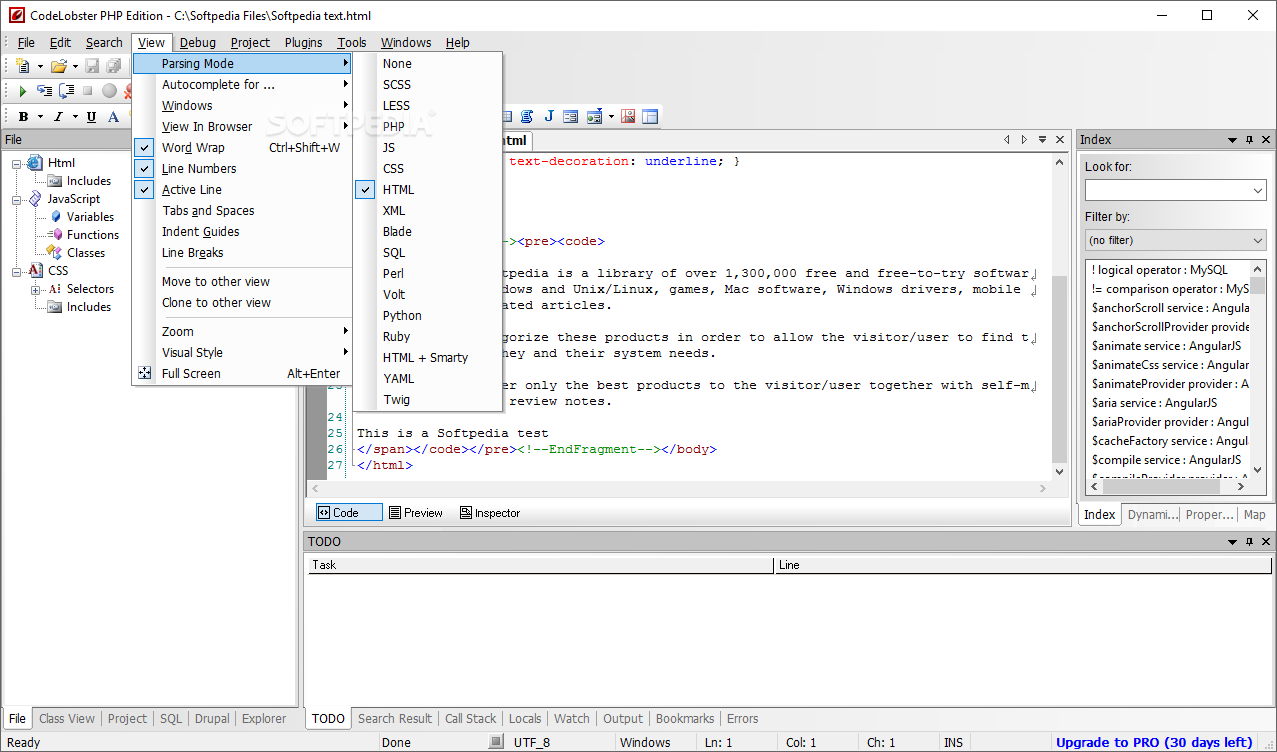Click the Step Over debug icon
The height and width of the screenshot is (752, 1277).
67,91
